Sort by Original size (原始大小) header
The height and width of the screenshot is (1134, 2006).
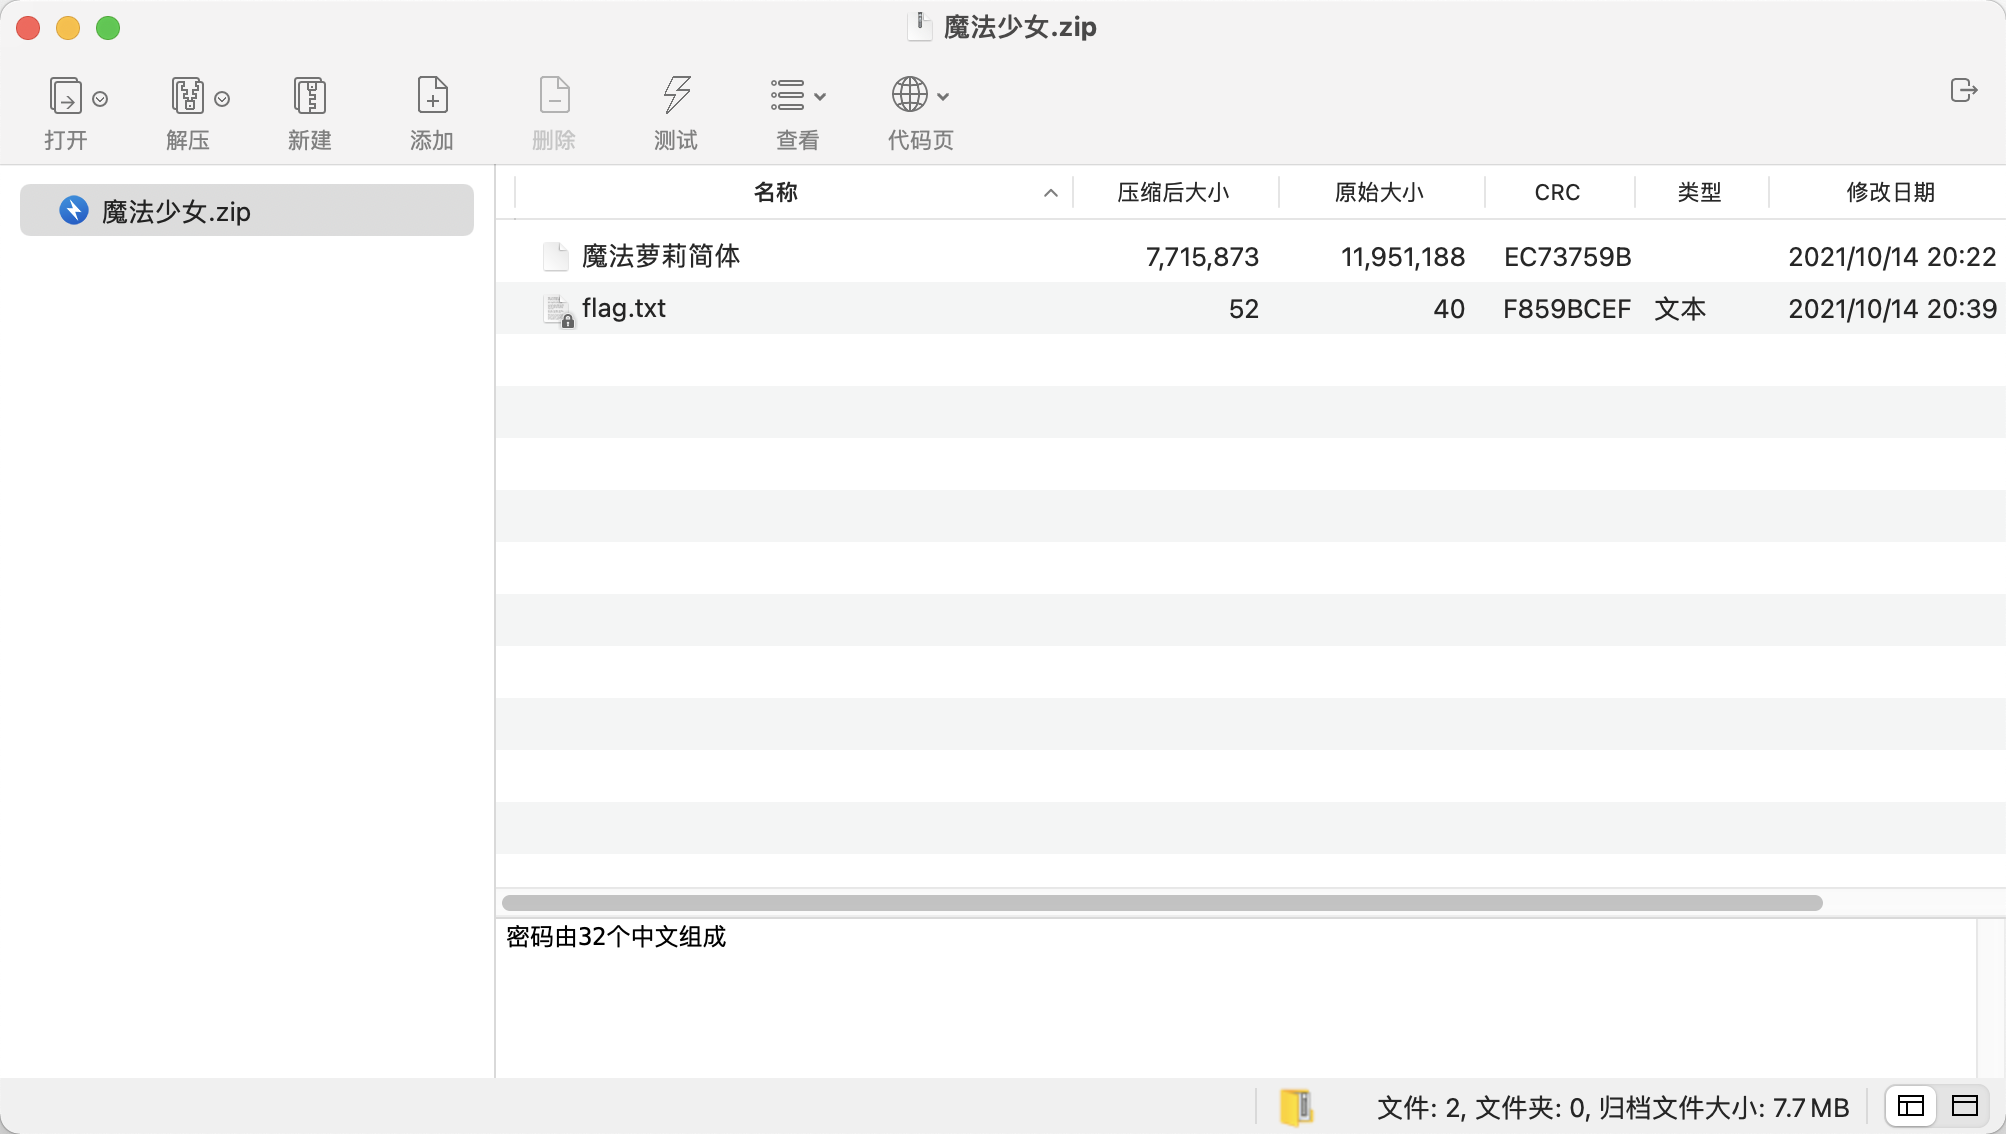[x=1380, y=192]
